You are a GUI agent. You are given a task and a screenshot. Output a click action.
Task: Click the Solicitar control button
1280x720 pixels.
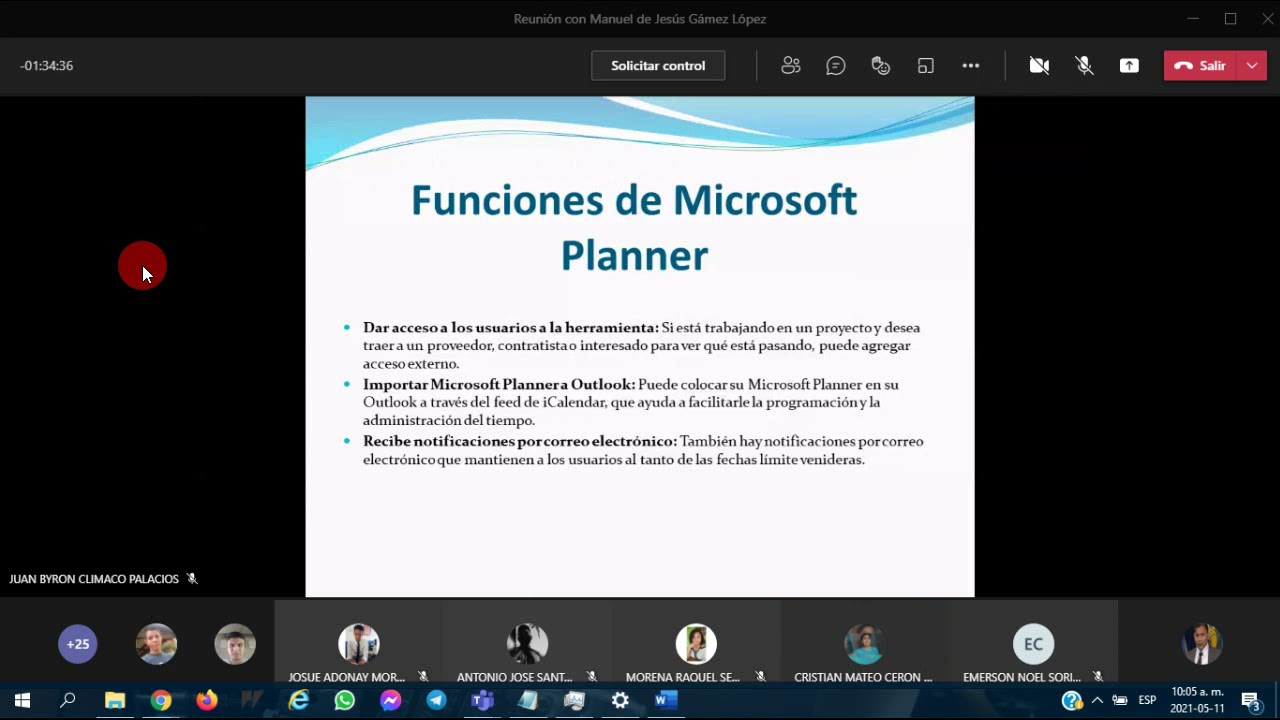(x=658, y=66)
